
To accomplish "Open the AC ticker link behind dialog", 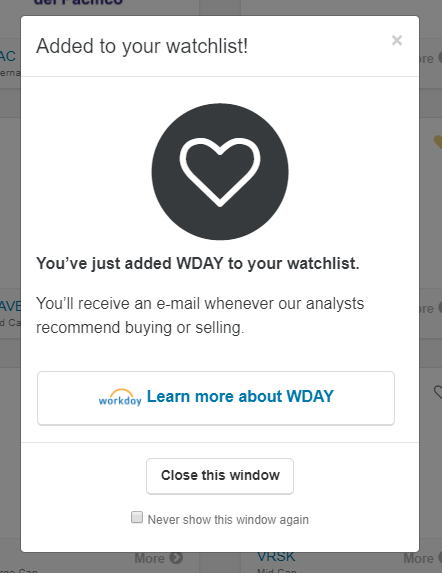I will click(8, 57).
